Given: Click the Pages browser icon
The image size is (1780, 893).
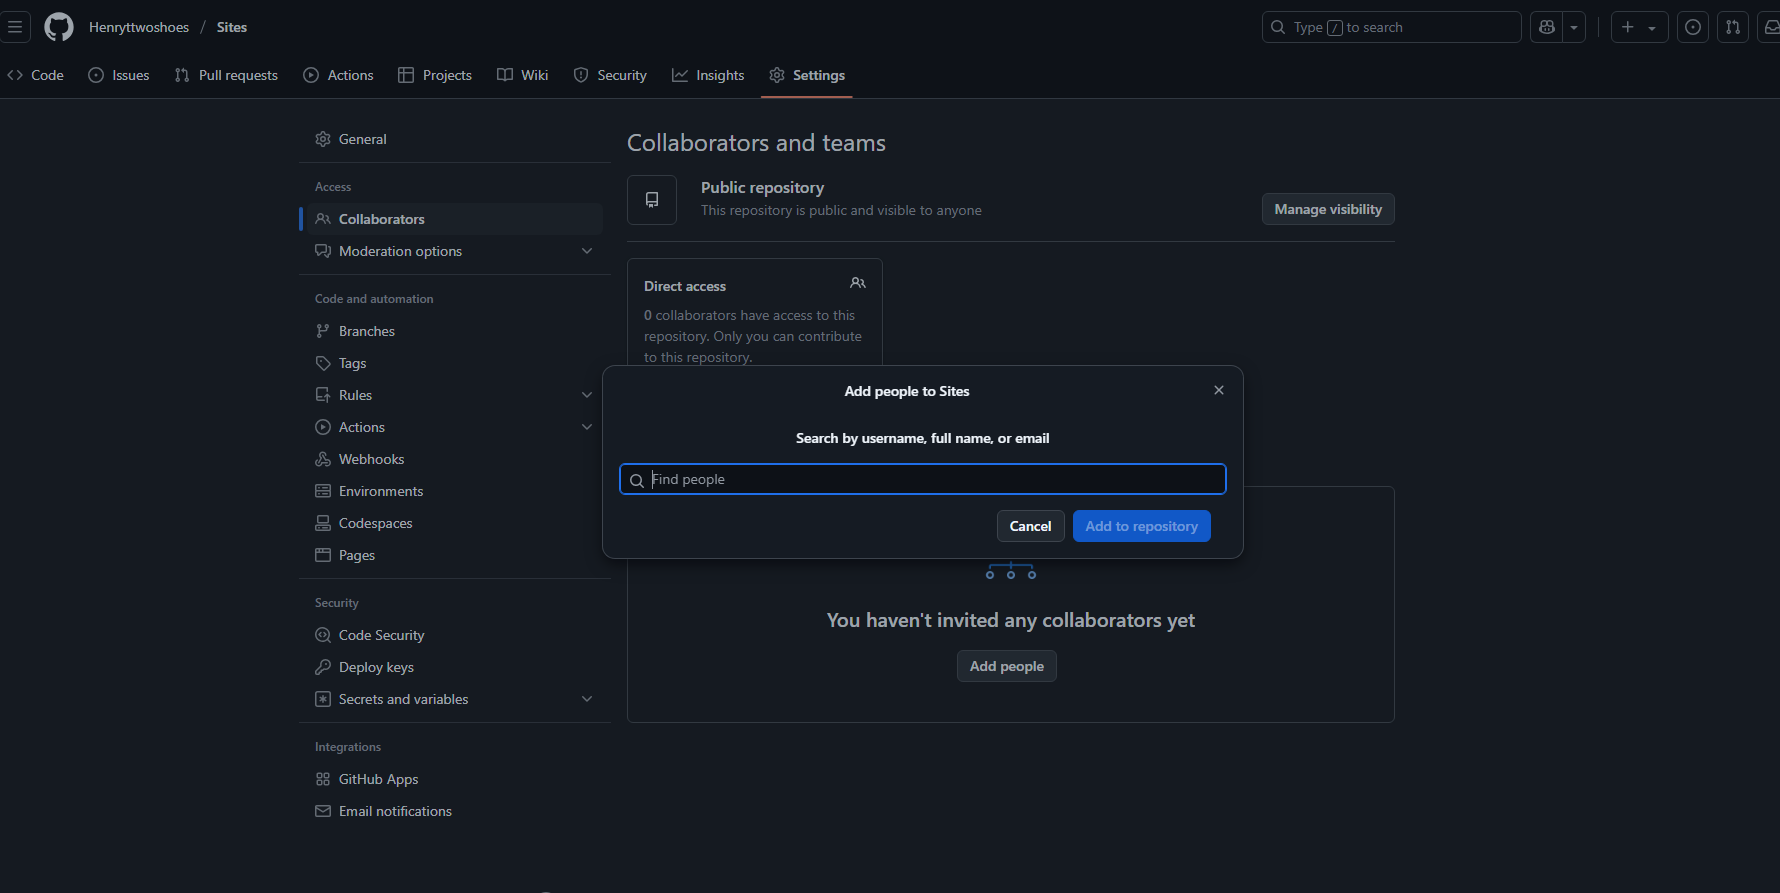Looking at the screenshot, I should click(x=323, y=555).
